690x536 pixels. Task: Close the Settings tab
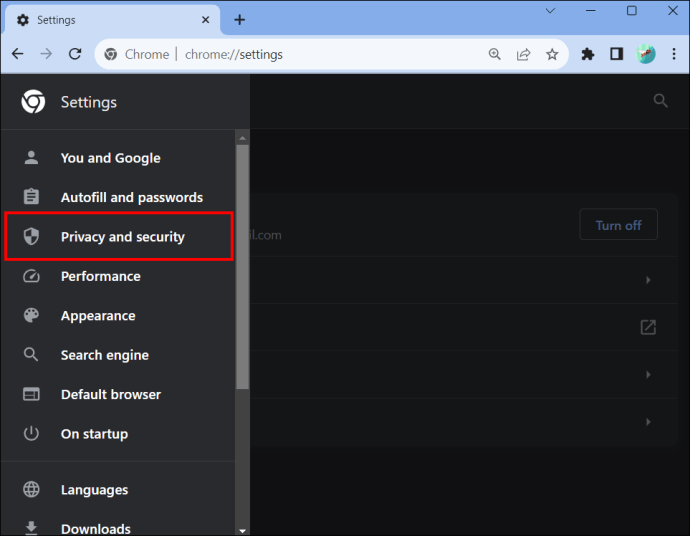pyautogui.click(x=206, y=20)
